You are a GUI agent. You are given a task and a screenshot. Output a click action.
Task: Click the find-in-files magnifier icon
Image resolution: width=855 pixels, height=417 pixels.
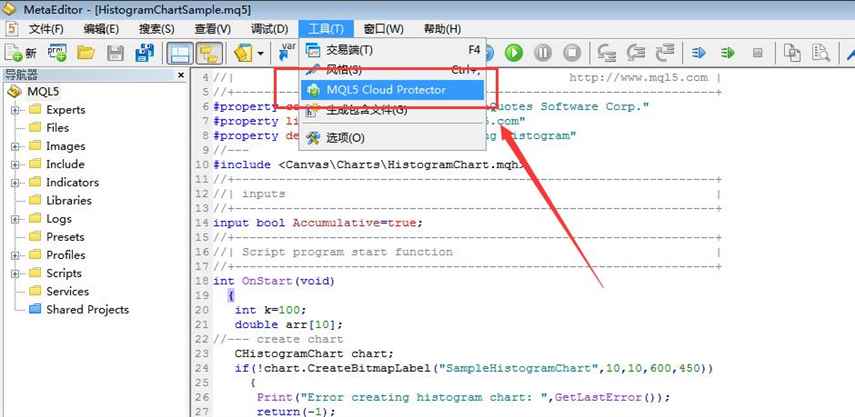[x=821, y=53]
